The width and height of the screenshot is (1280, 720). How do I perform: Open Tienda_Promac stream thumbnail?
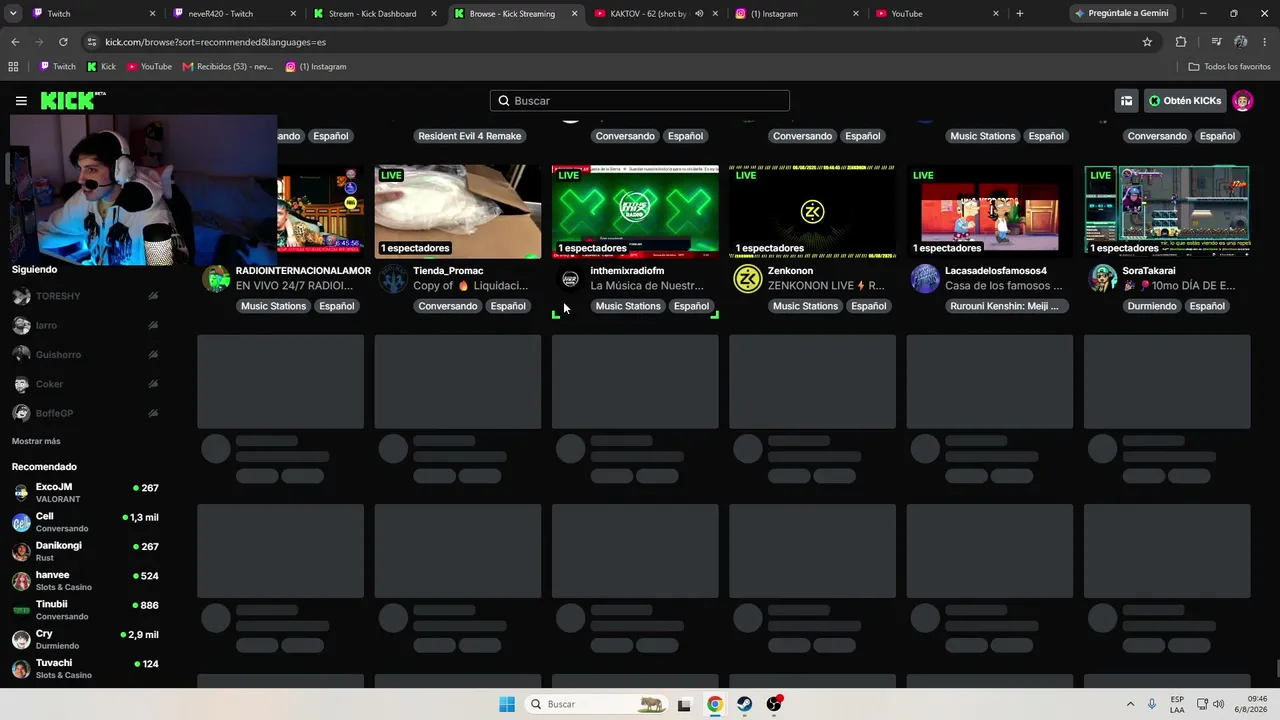458,211
